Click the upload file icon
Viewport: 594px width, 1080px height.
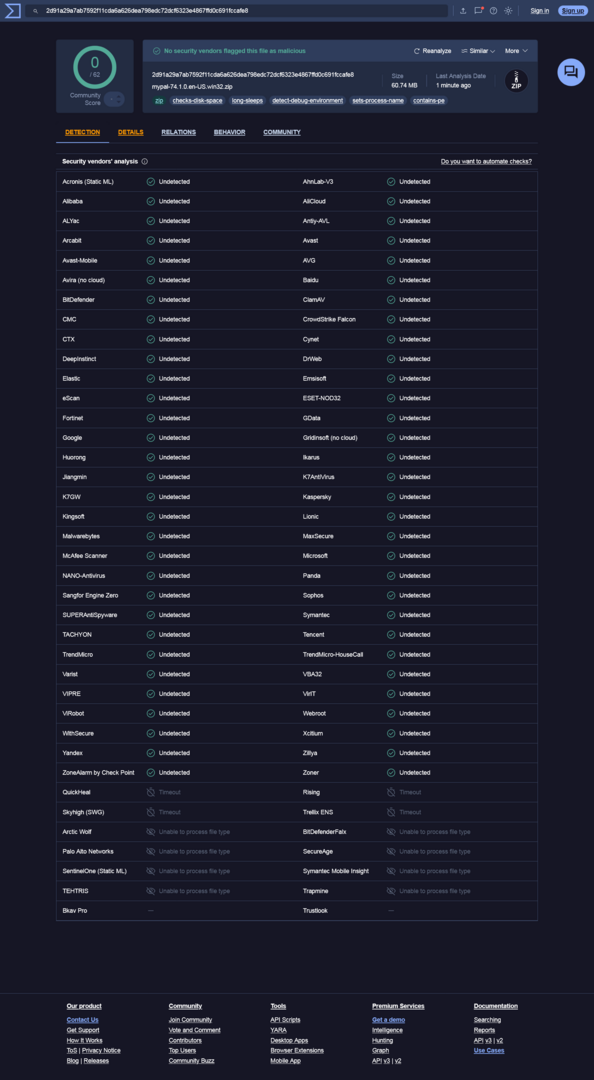(x=463, y=10)
